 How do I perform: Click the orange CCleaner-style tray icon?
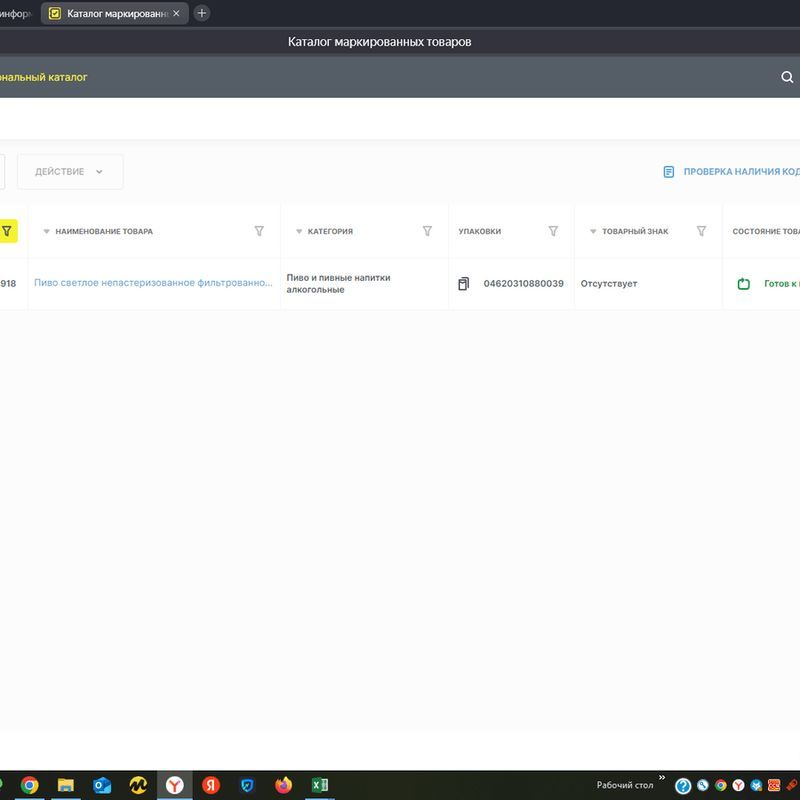coord(774,786)
